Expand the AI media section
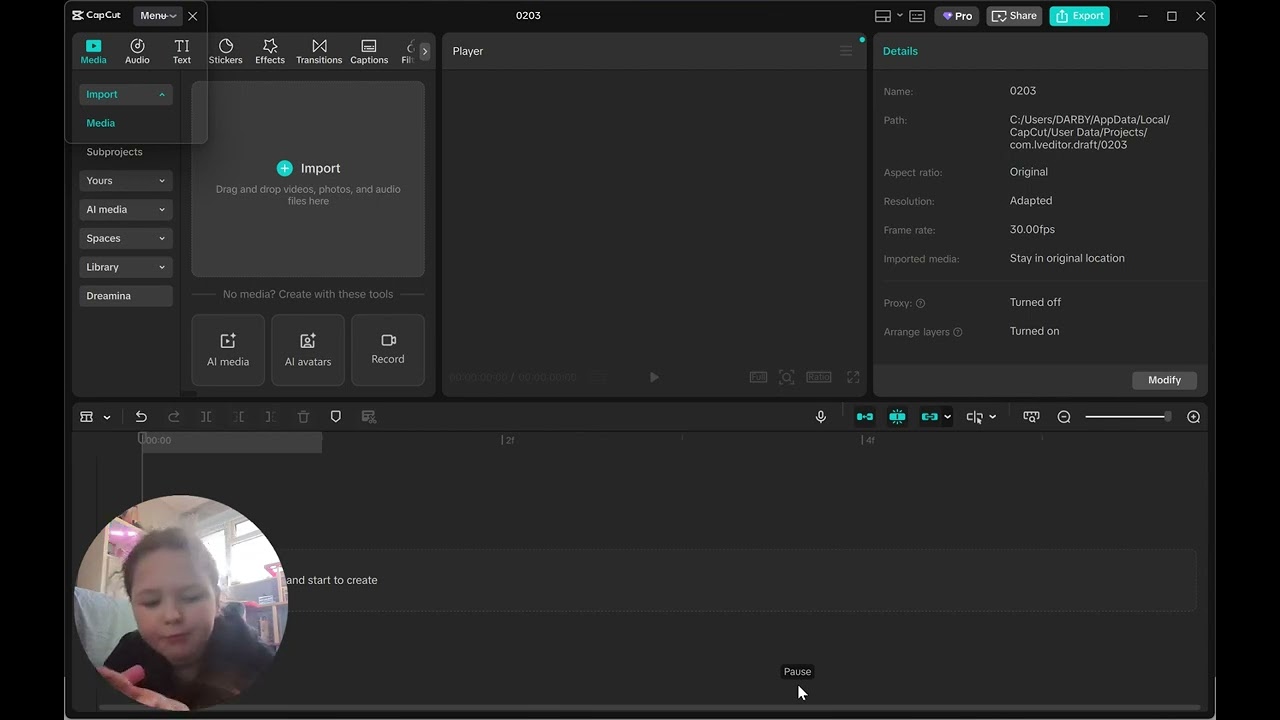This screenshot has height=720, width=1280. pos(126,210)
